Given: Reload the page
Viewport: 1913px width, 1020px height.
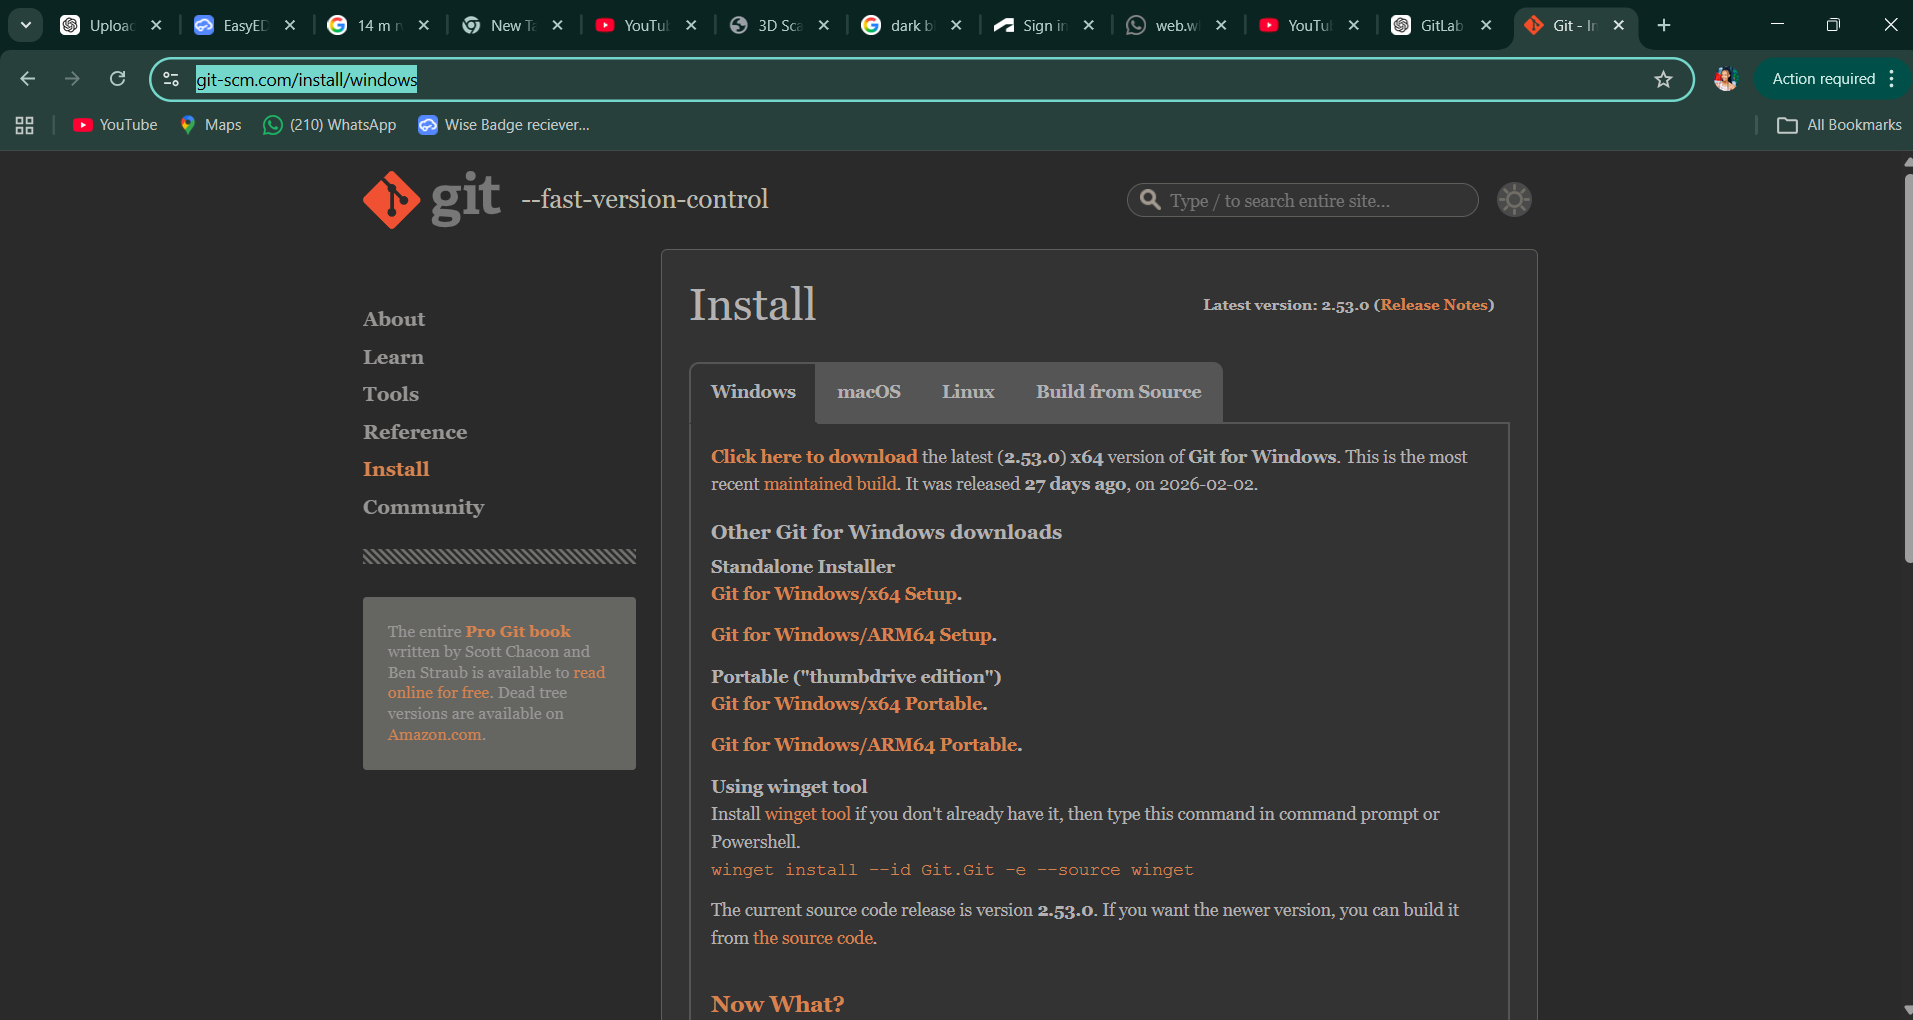Looking at the screenshot, I should pyautogui.click(x=117, y=79).
